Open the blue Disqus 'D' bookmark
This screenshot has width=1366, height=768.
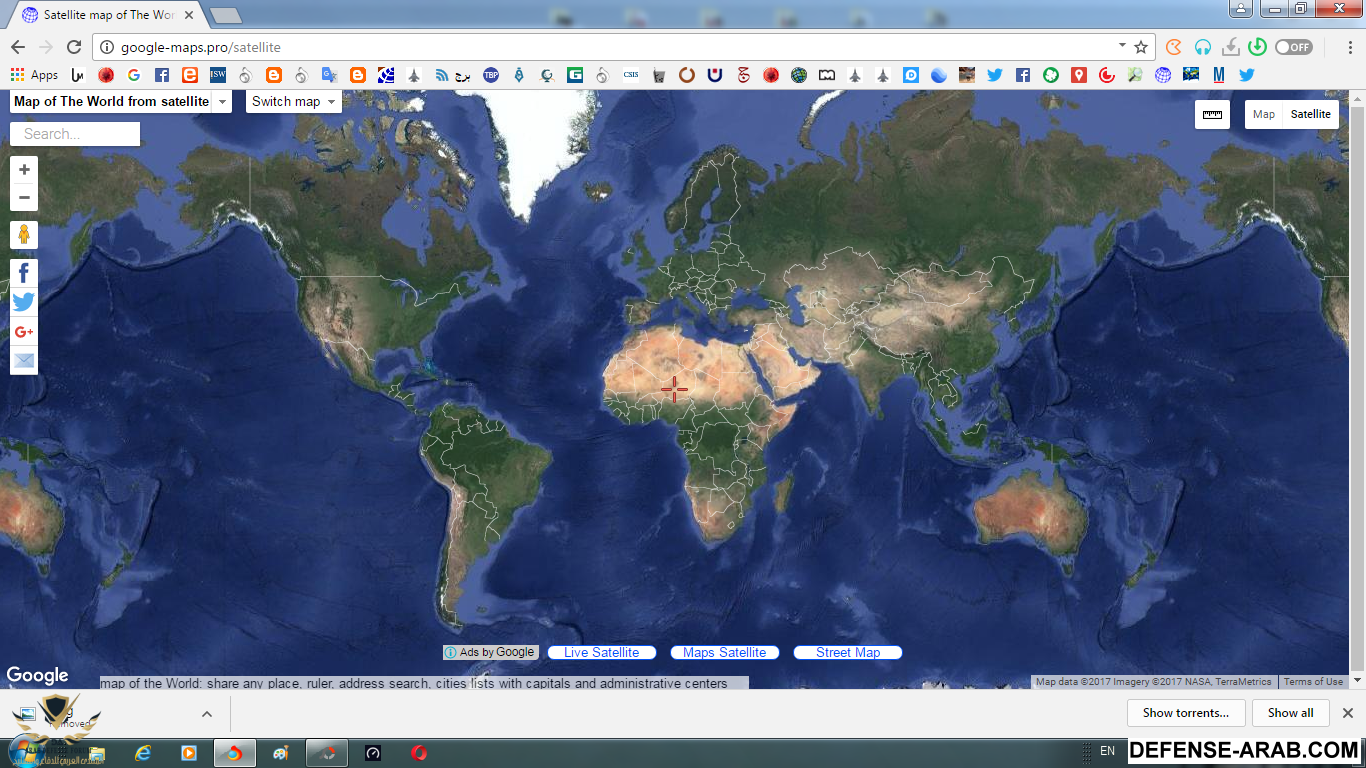[x=911, y=75]
